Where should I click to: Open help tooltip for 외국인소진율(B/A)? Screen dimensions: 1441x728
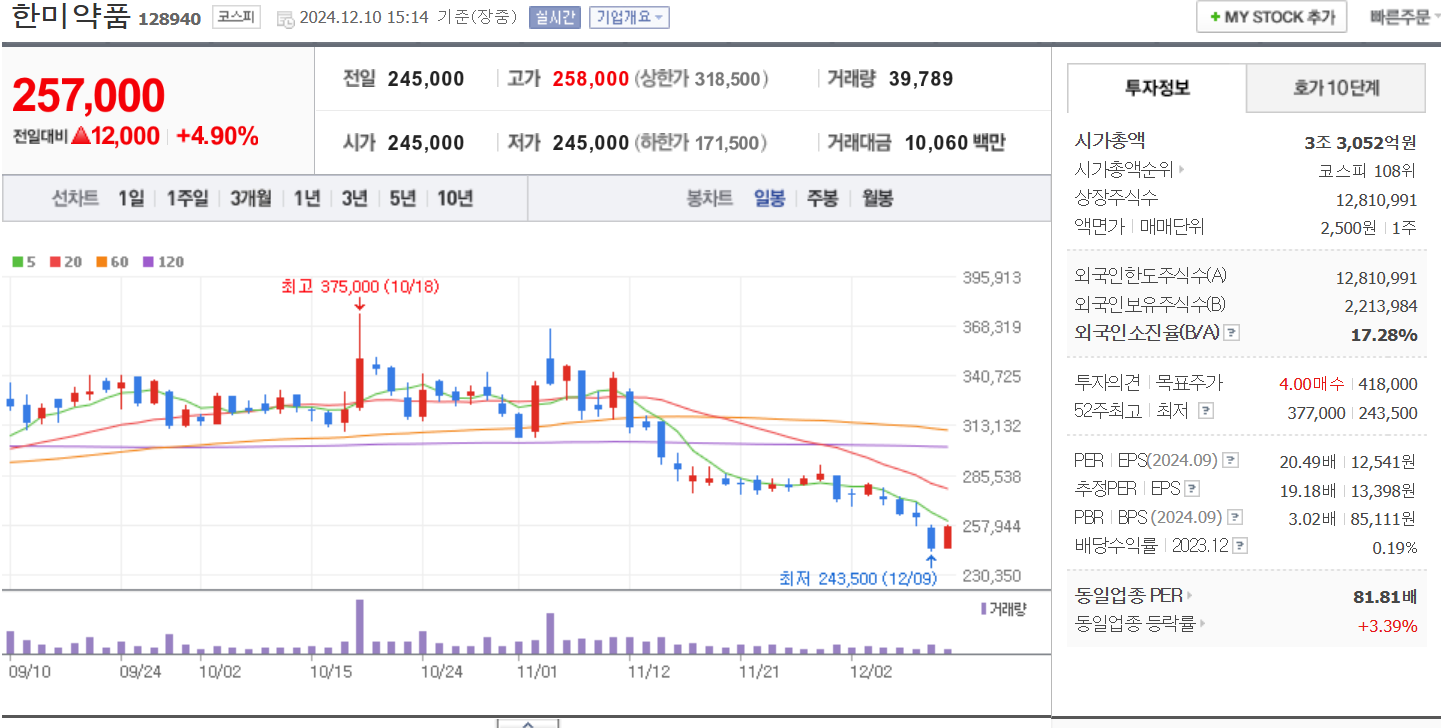[x=1232, y=334]
